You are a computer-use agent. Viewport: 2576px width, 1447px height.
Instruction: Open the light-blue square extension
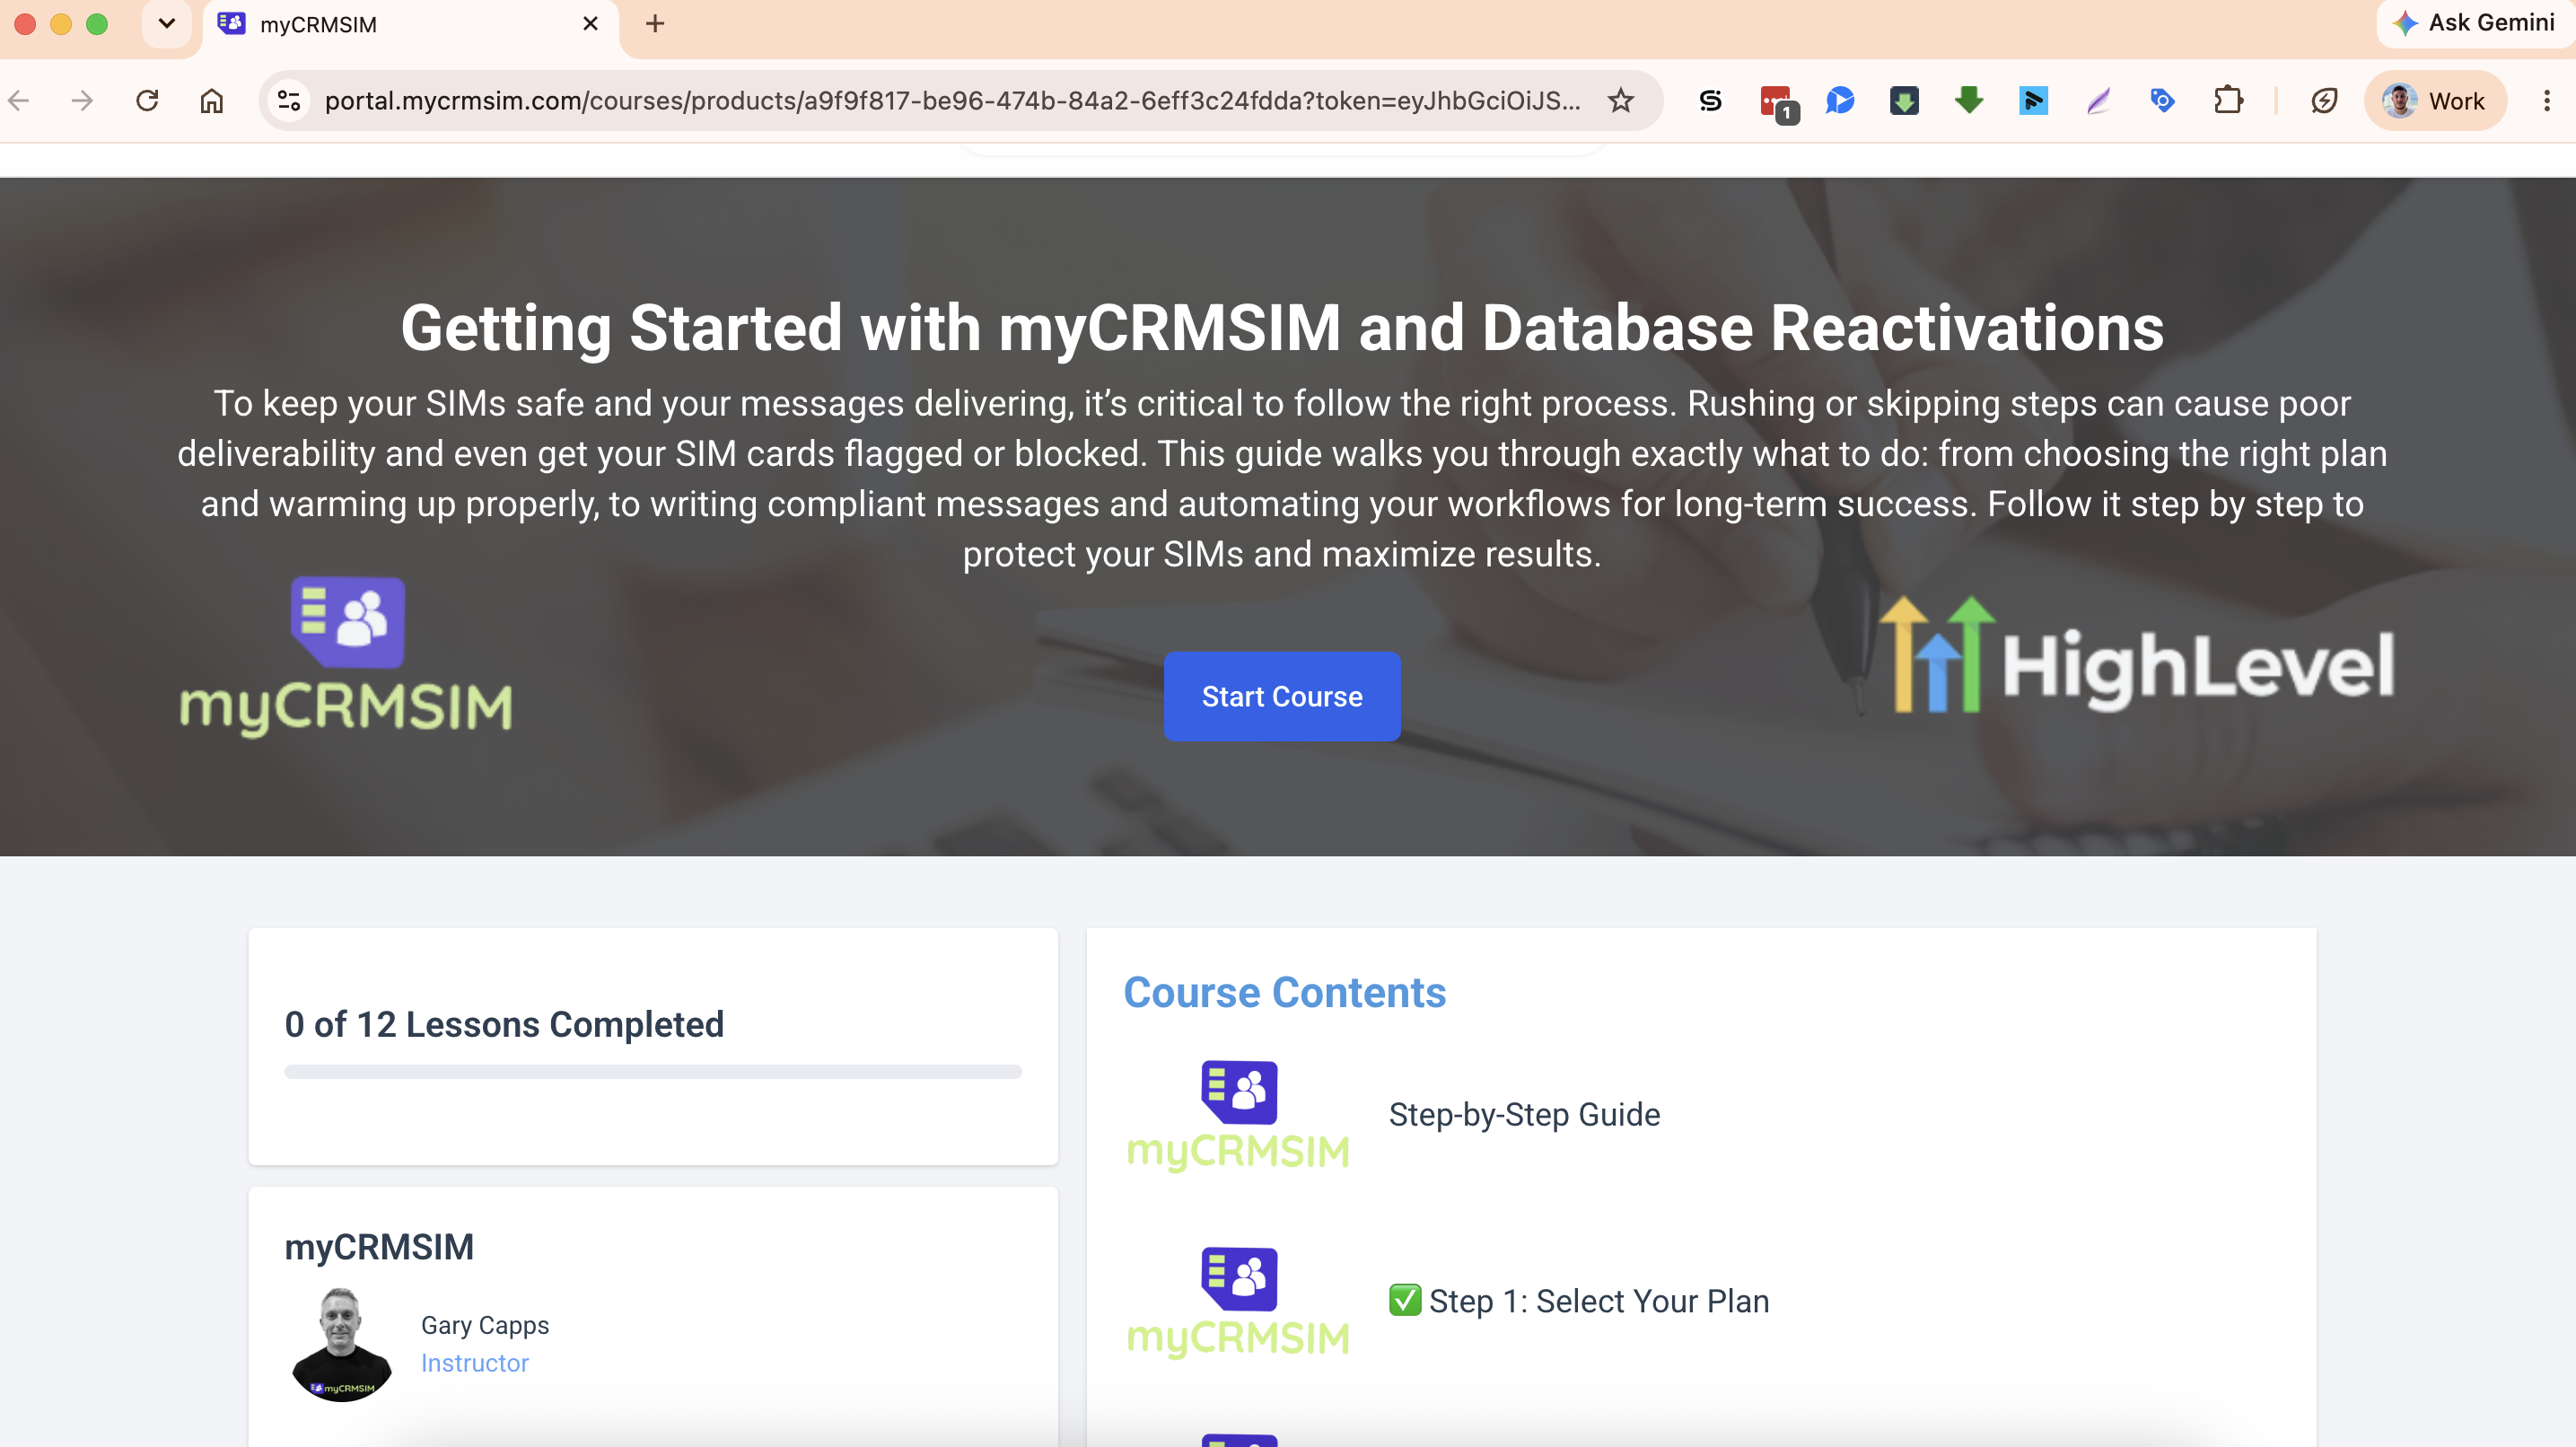click(2033, 101)
